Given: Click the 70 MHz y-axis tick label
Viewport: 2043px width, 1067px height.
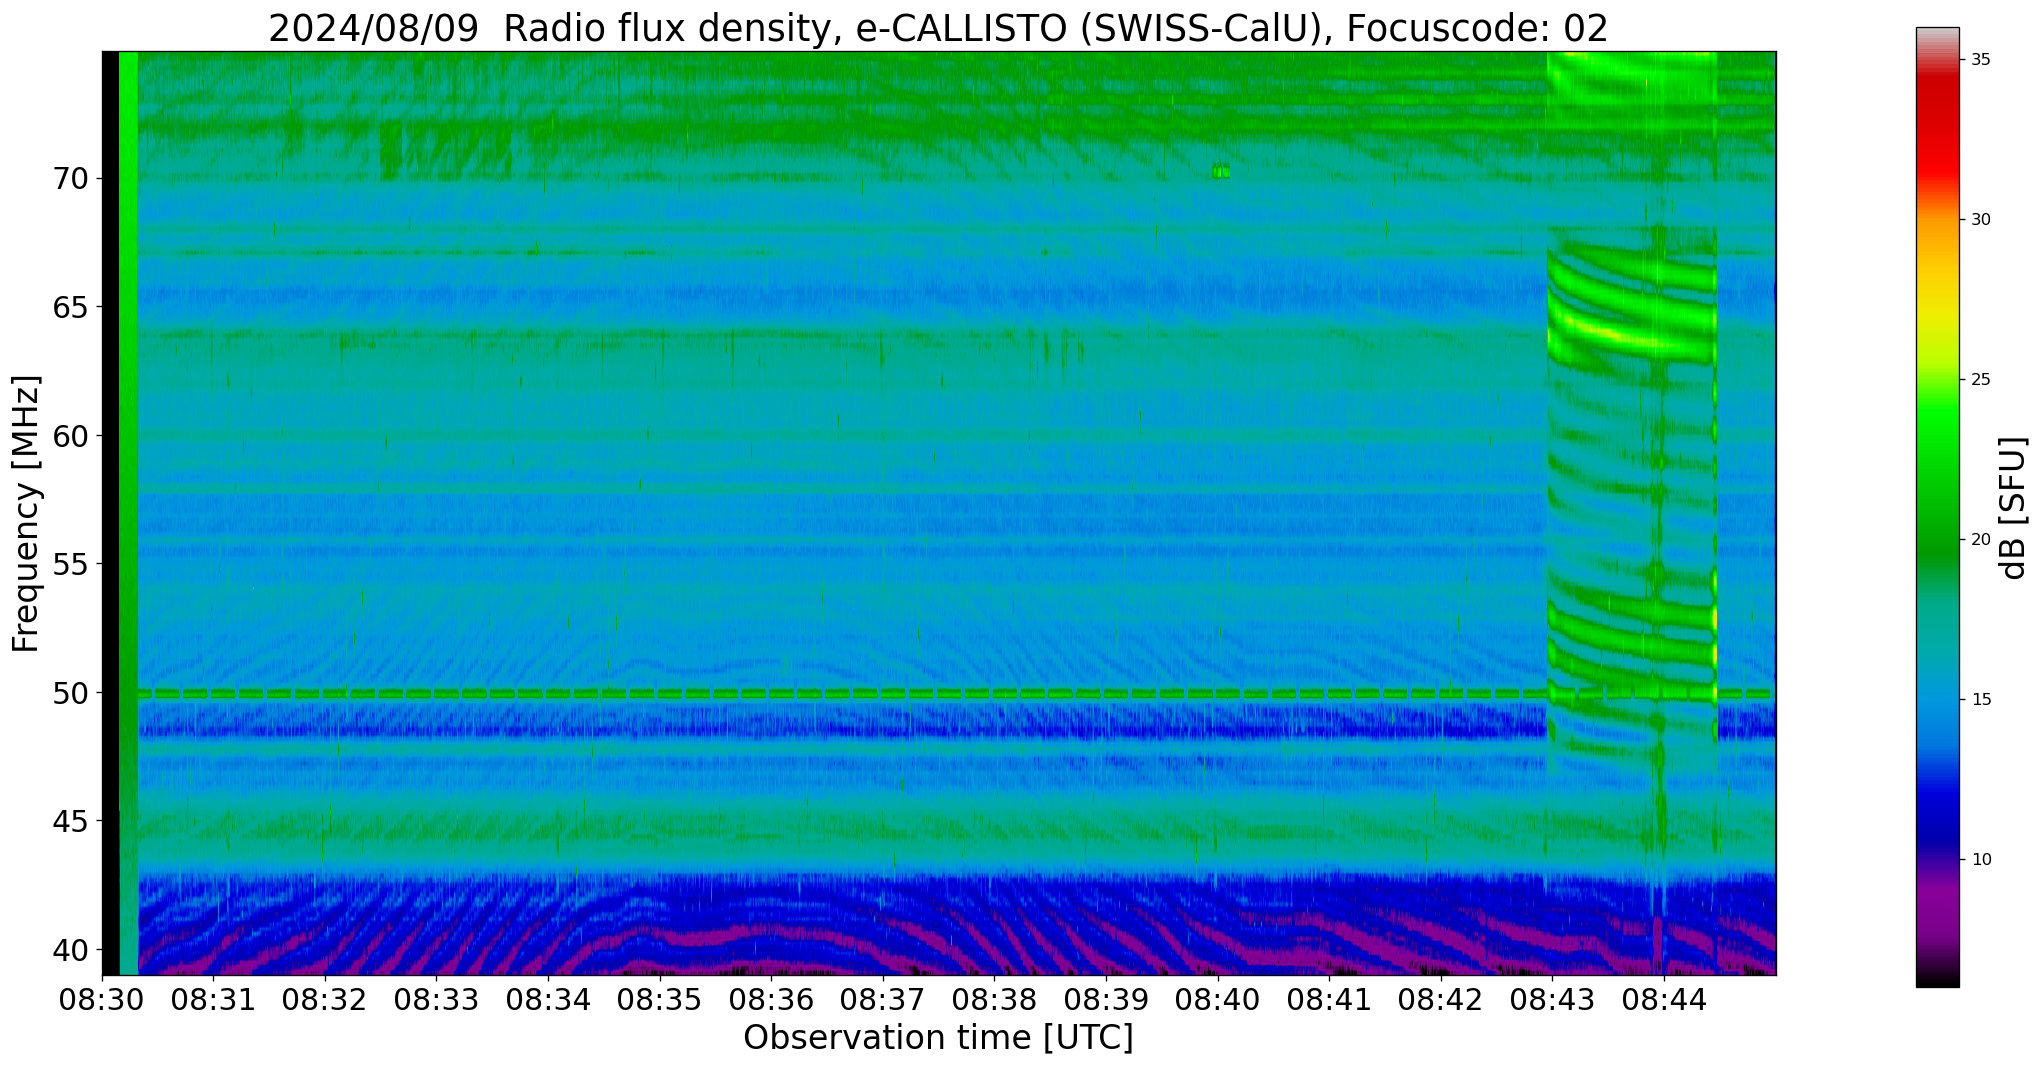Looking at the screenshot, I should coord(71,179).
